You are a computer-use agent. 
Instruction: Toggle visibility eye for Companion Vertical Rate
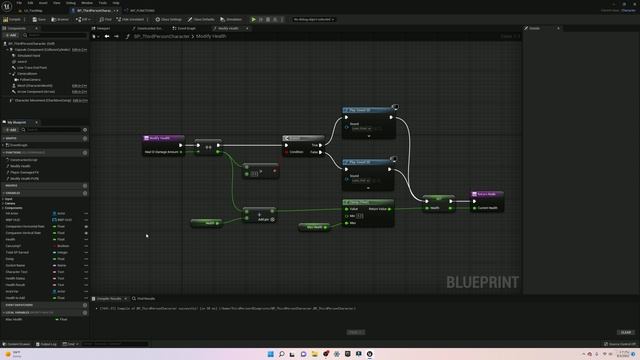[x=86, y=233]
